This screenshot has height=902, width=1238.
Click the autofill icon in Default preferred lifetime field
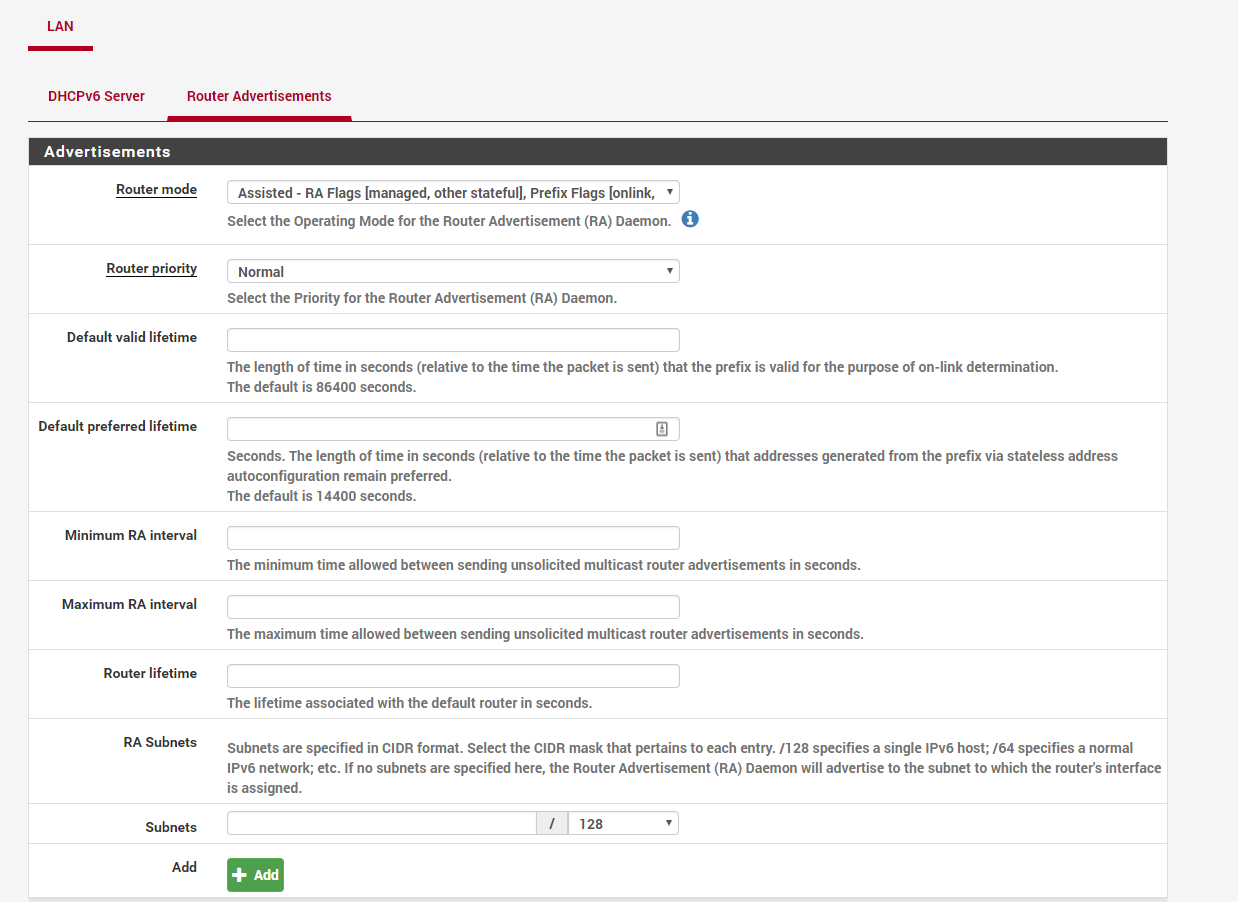[661, 429]
